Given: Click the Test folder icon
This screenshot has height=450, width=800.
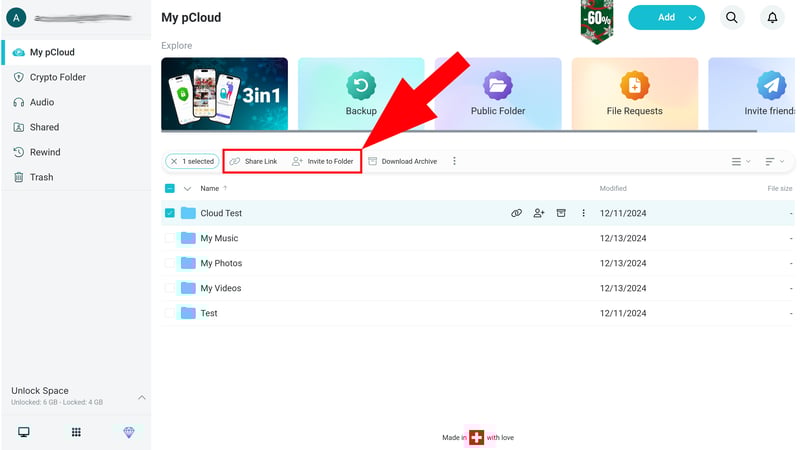Looking at the screenshot, I should [x=188, y=313].
